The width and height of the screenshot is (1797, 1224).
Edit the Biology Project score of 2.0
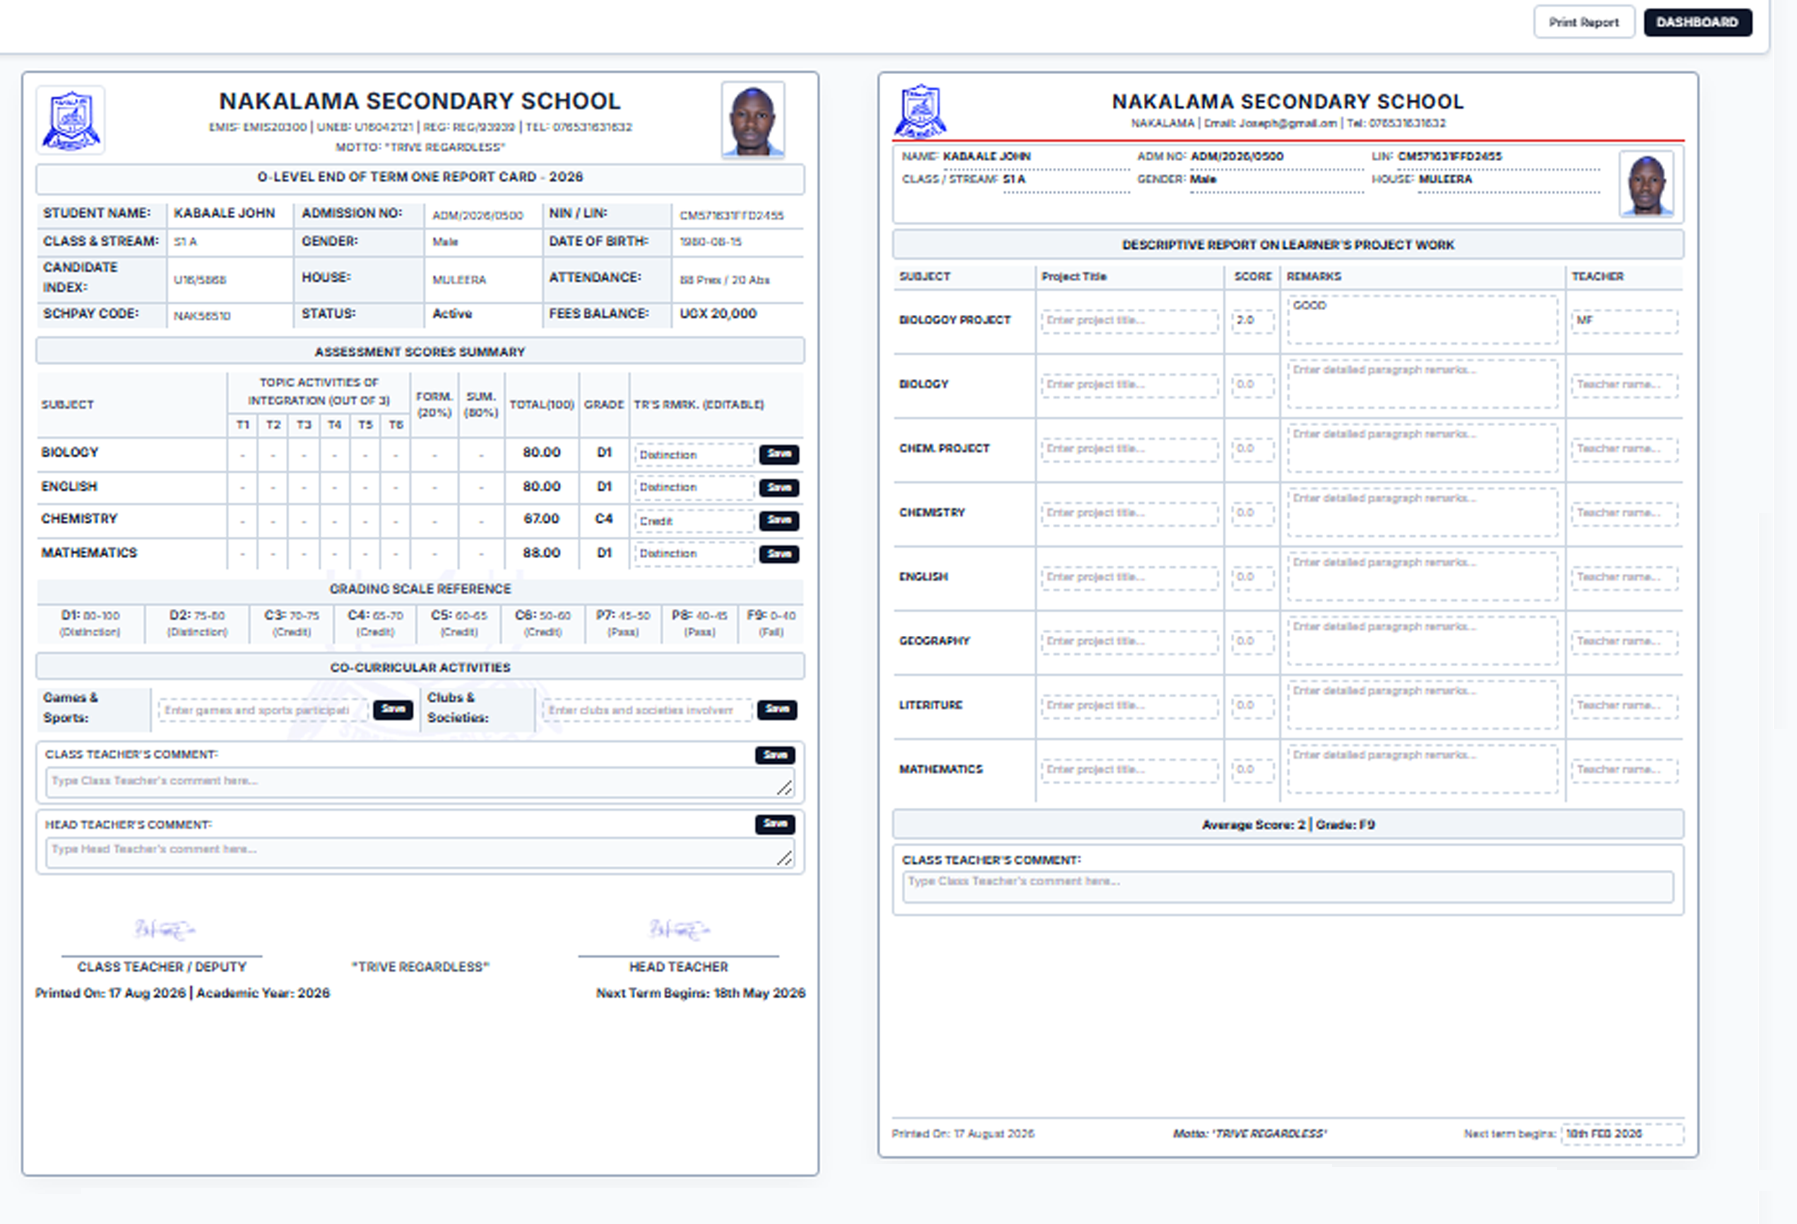1253,321
